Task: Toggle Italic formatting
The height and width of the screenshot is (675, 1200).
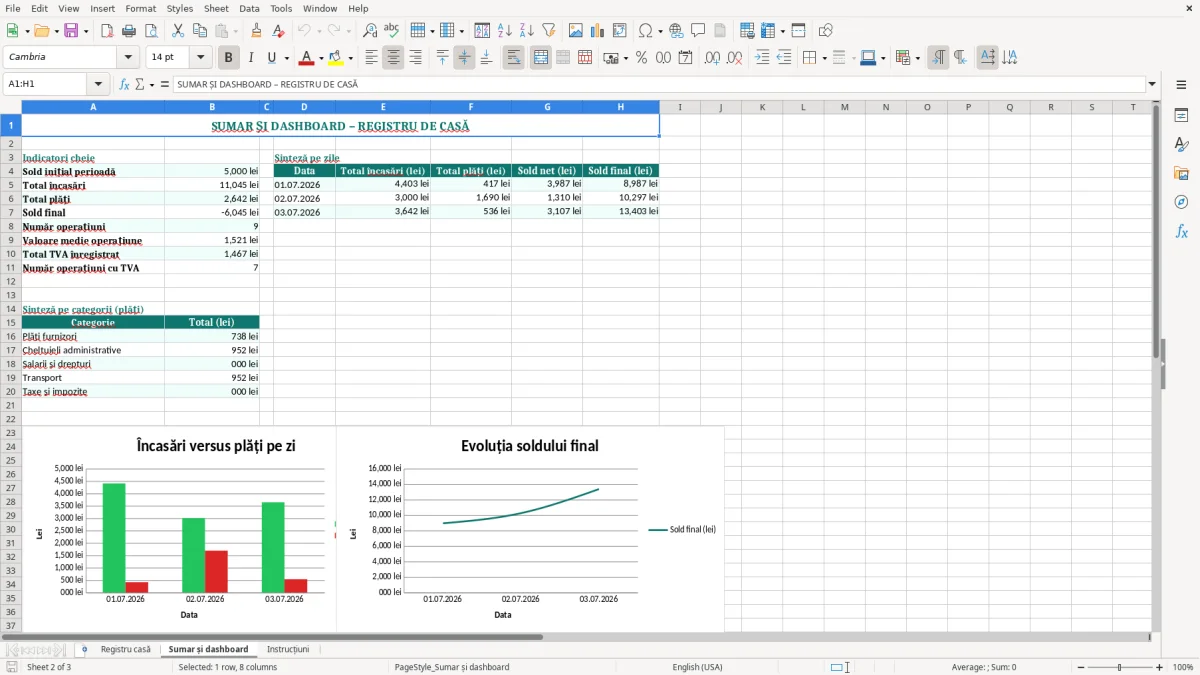Action: pos(251,58)
